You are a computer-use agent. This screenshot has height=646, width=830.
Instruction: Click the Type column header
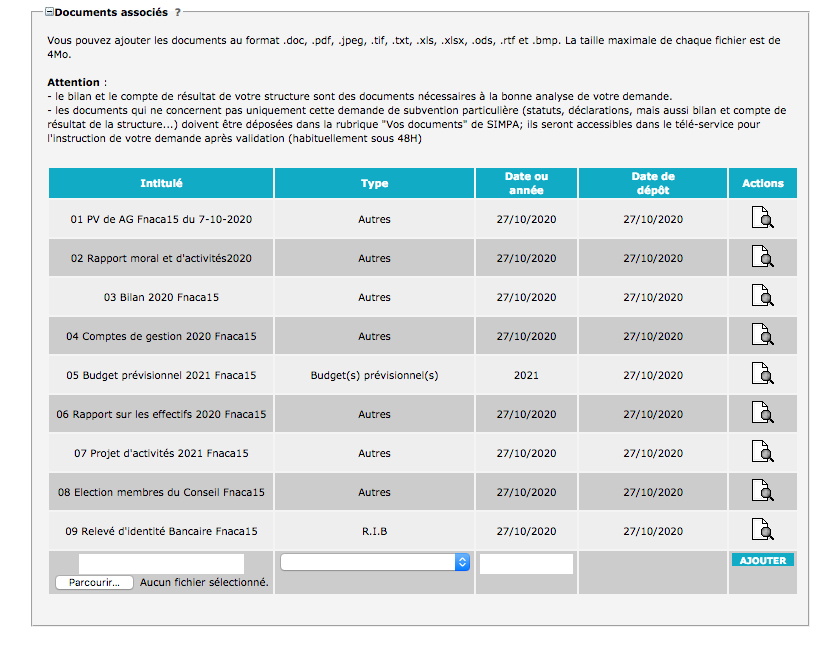point(374,183)
